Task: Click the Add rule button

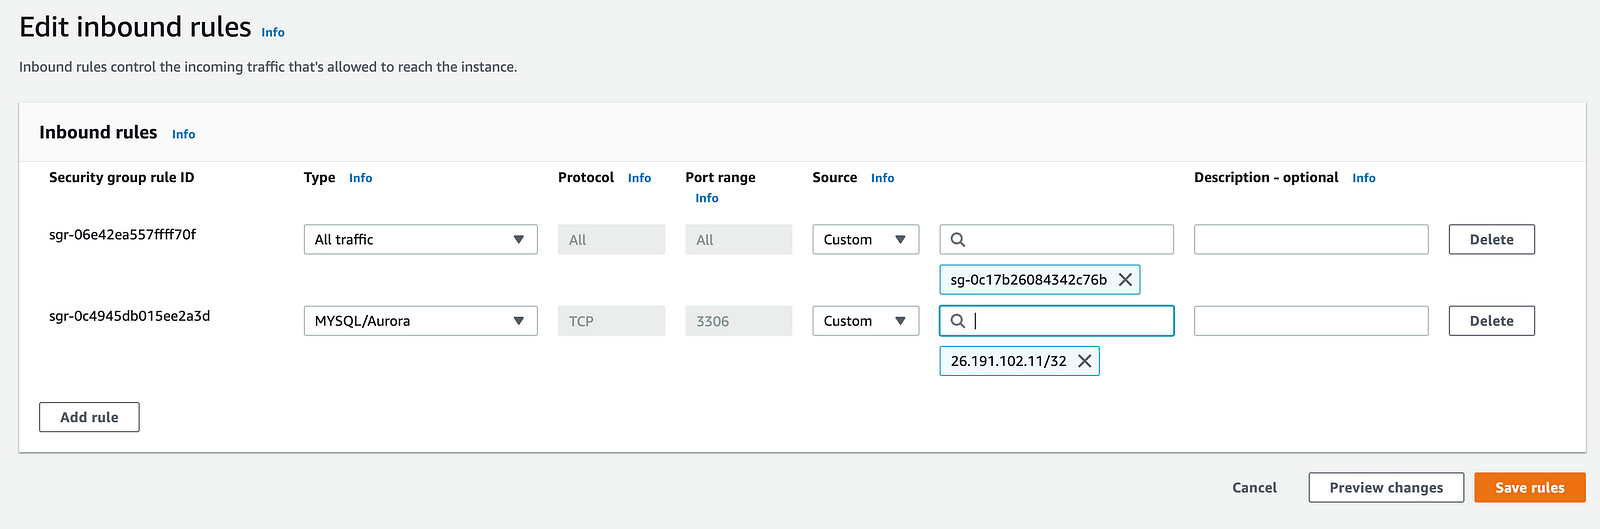Action: pyautogui.click(x=89, y=417)
